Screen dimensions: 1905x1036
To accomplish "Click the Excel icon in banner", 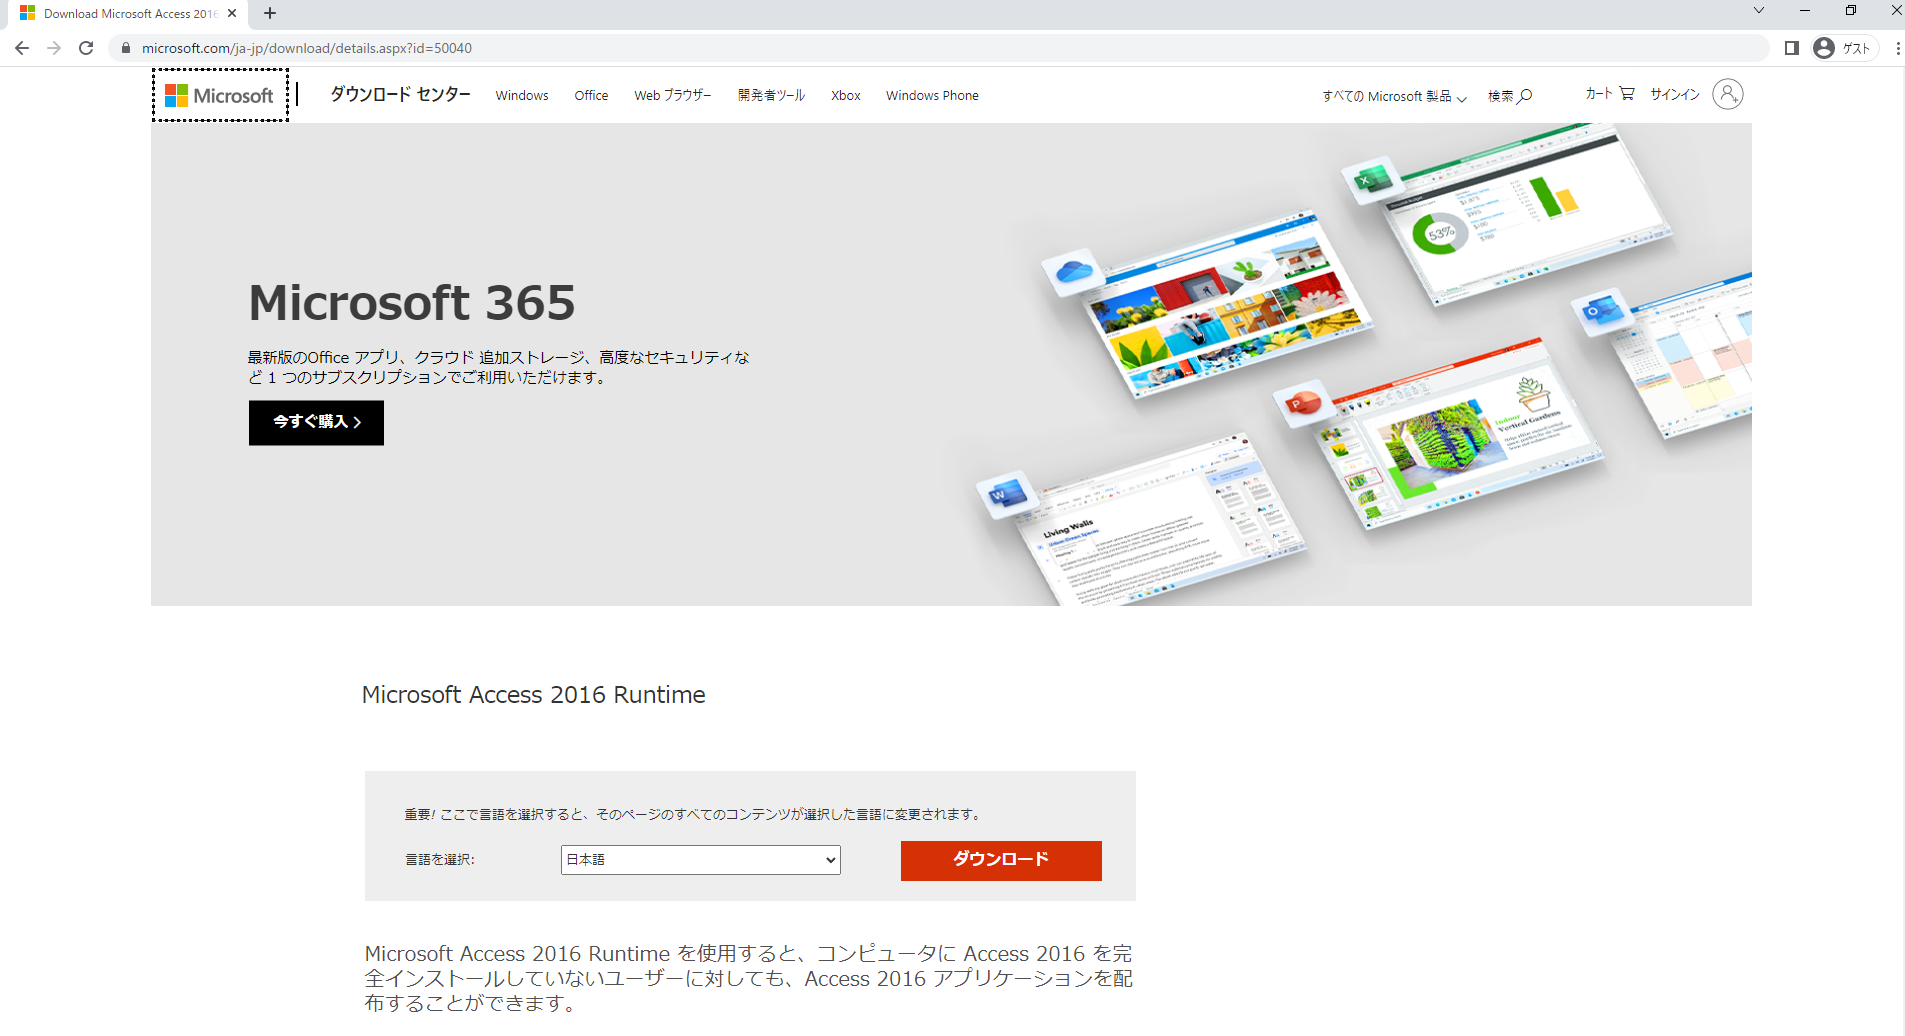I will point(1372,181).
